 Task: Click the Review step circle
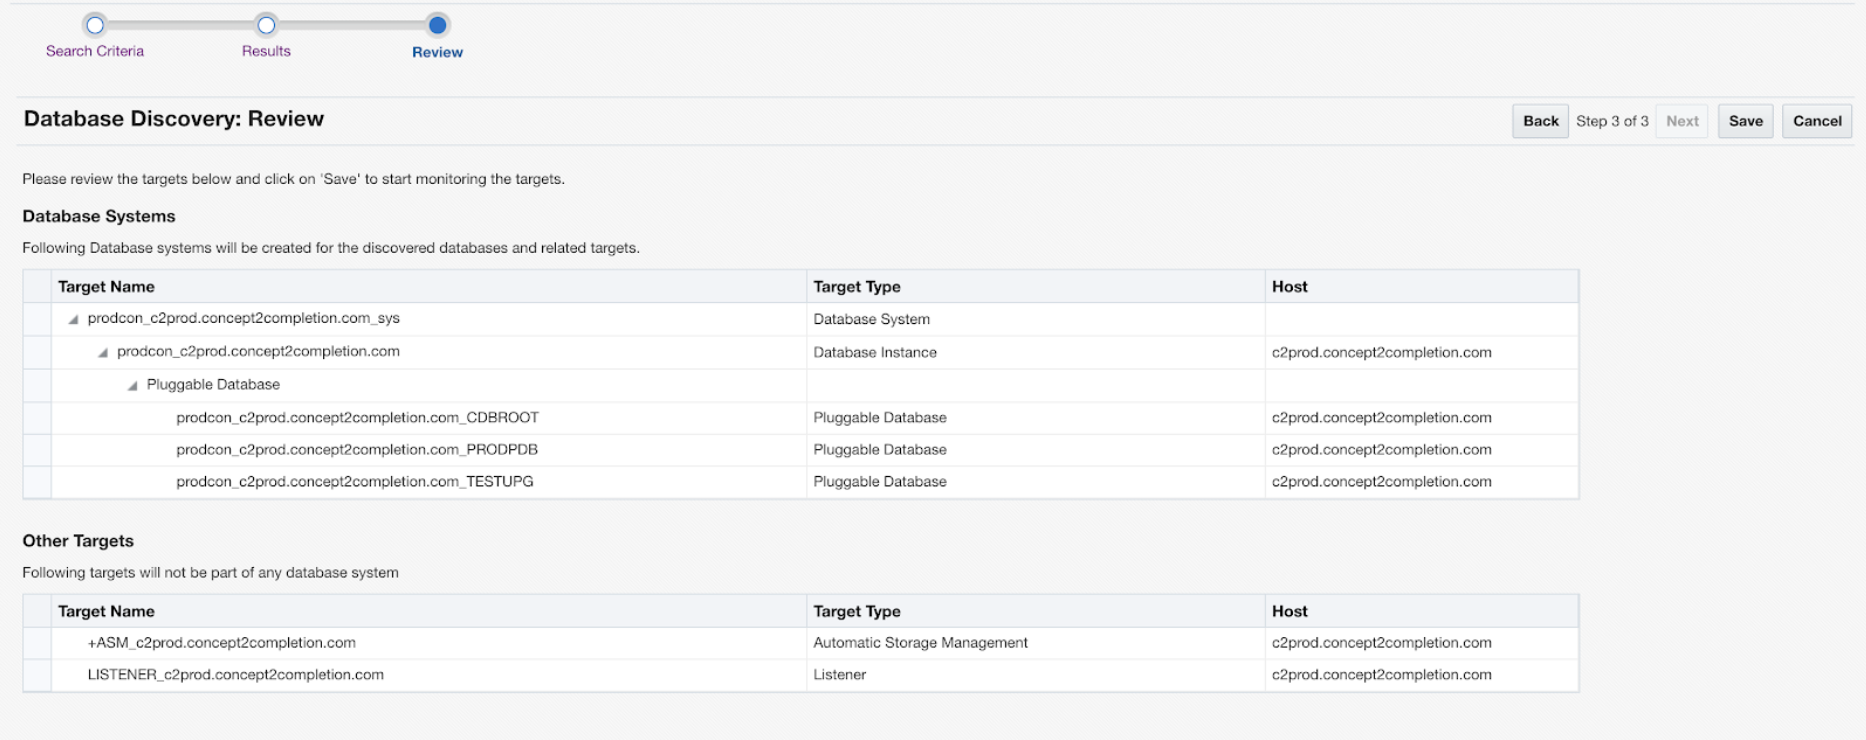pos(437,25)
